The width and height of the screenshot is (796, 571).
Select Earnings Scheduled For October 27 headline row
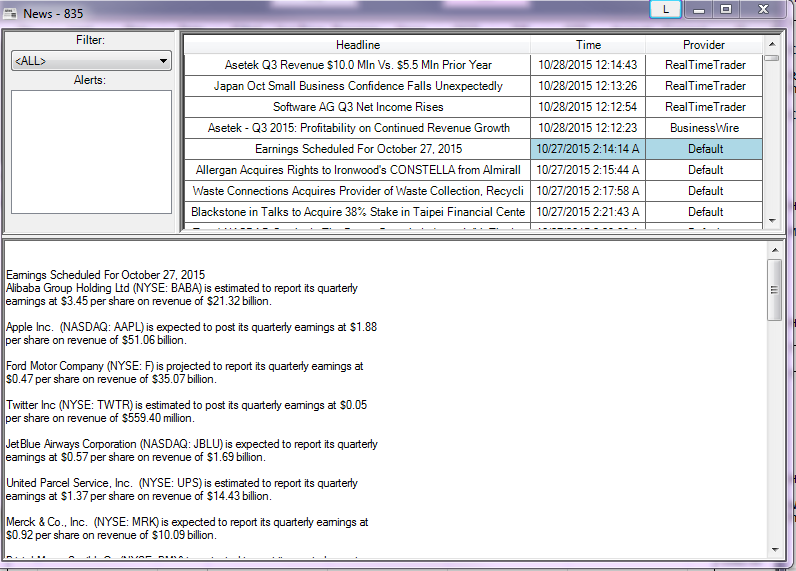[357, 149]
